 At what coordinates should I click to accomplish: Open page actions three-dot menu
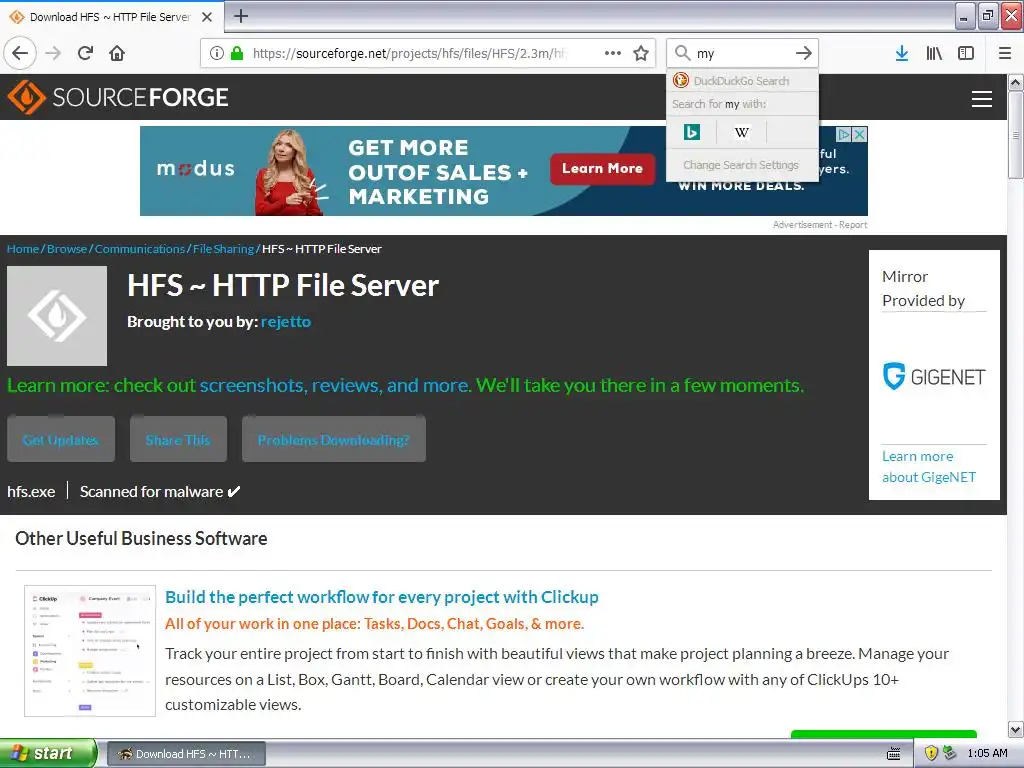(x=613, y=53)
